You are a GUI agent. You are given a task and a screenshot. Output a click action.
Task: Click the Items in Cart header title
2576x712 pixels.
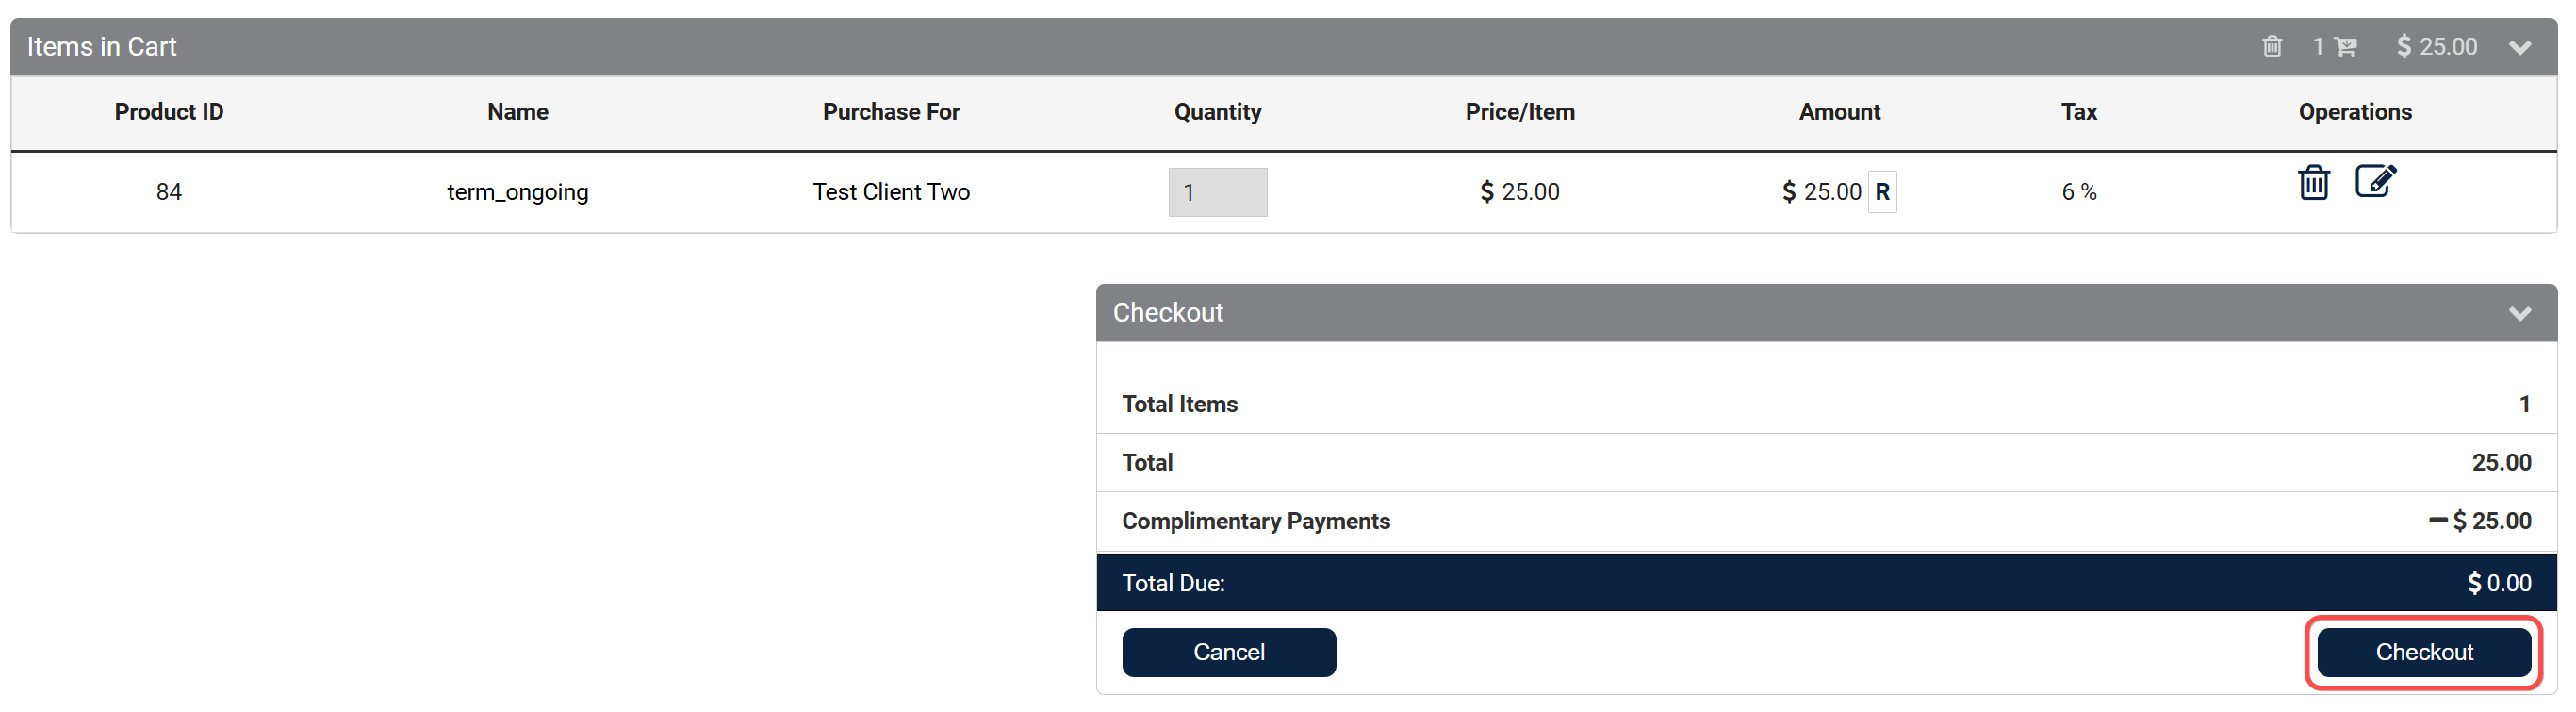click(102, 47)
